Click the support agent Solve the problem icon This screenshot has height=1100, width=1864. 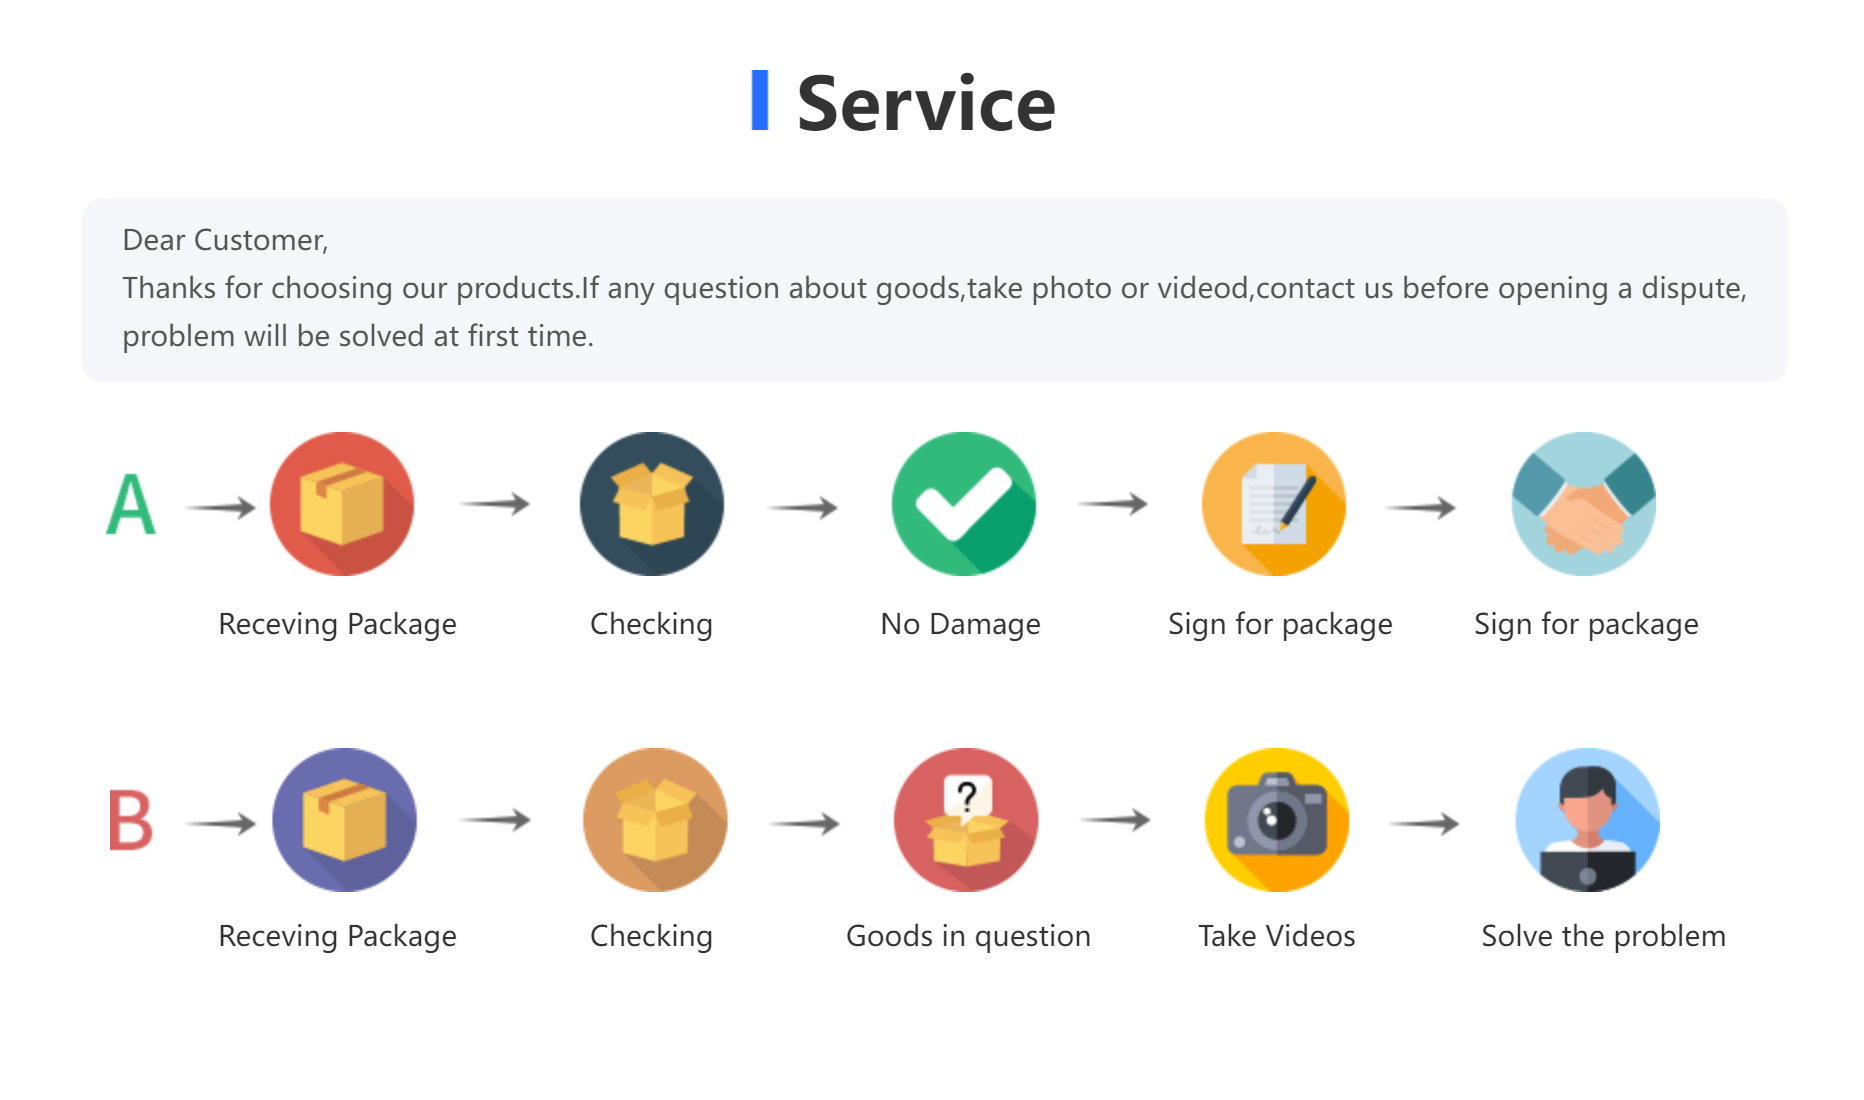(1588, 820)
